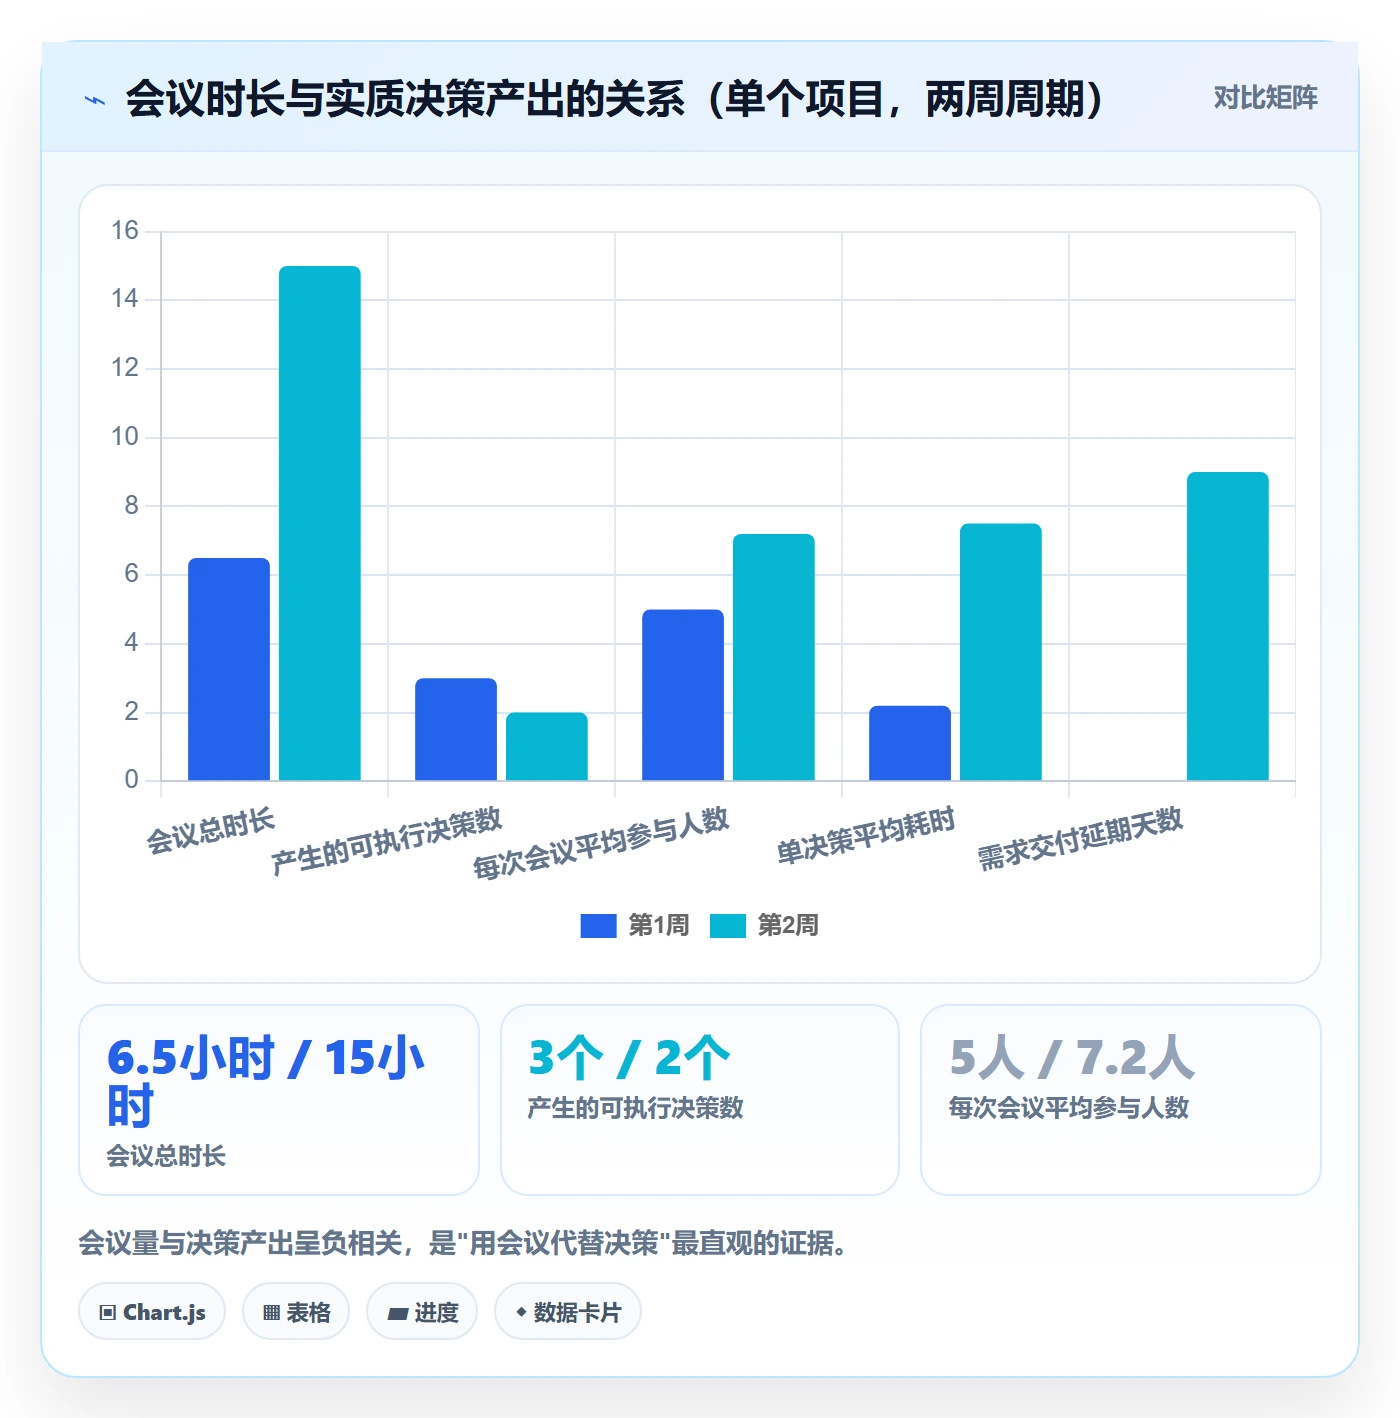Viewport: 1400px width, 1418px height.
Task: Click the 第2周 bar for 需求交付延期天数
Action: click(1228, 626)
